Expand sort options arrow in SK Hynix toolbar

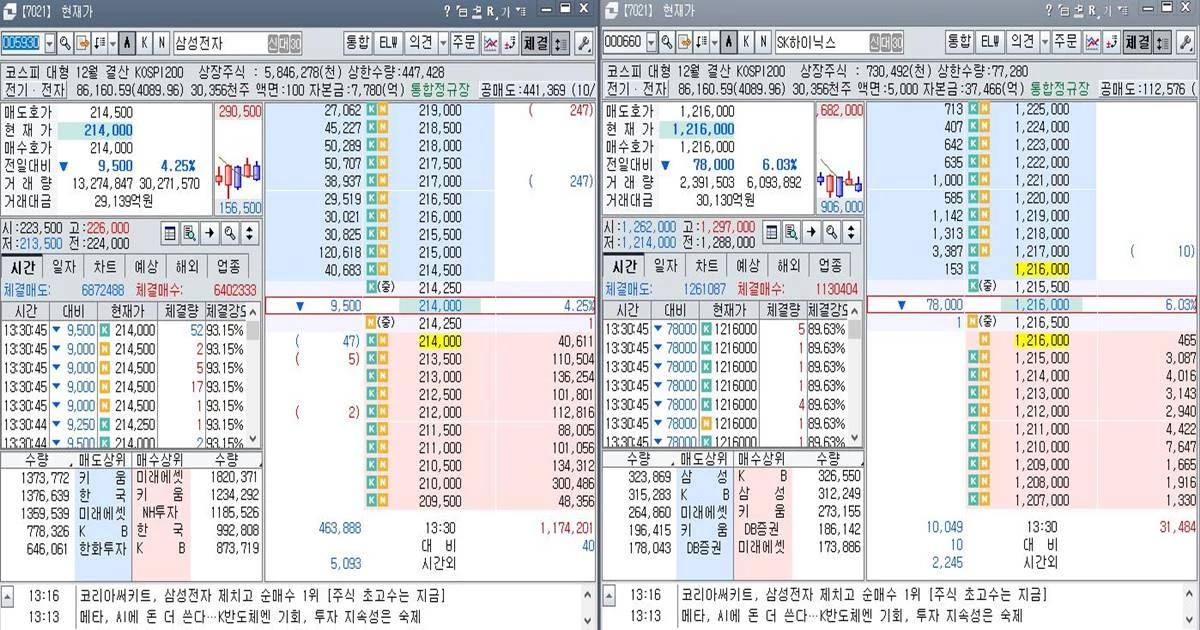click(x=714, y=43)
